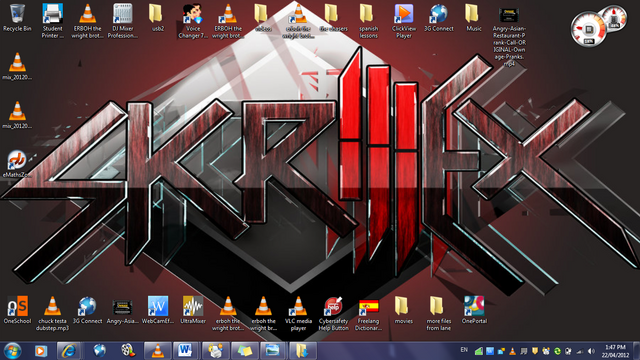Click the CPU meter gadget dial
The image size is (640, 360).
[x=588, y=29]
